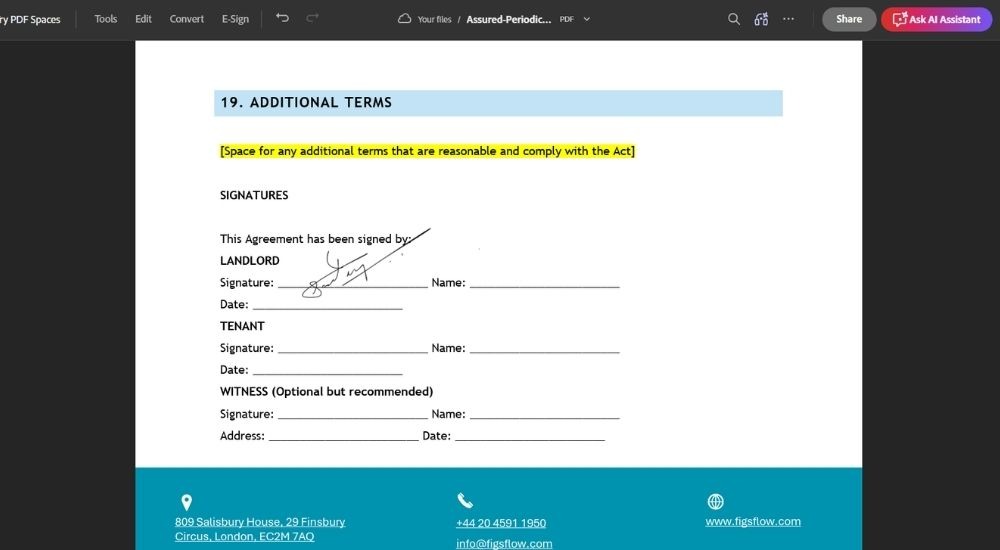Click Ask AI Assistant button
Image resolution: width=1000 pixels, height=550 pixels.
click(x=936, y=19)
